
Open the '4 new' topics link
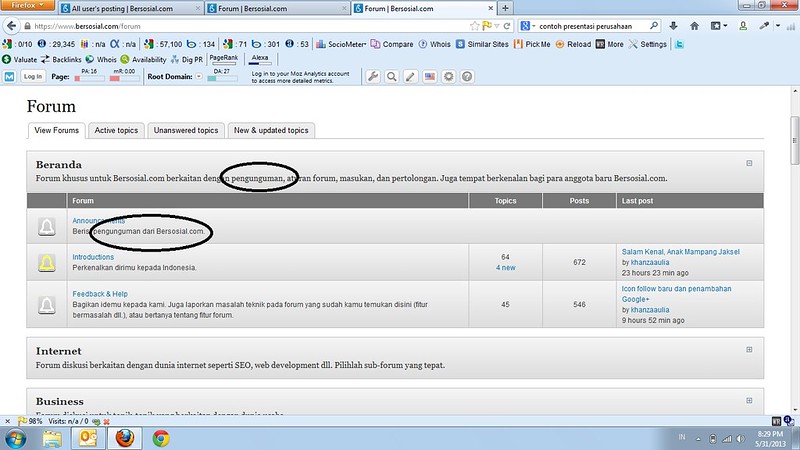tap(506, 267)
